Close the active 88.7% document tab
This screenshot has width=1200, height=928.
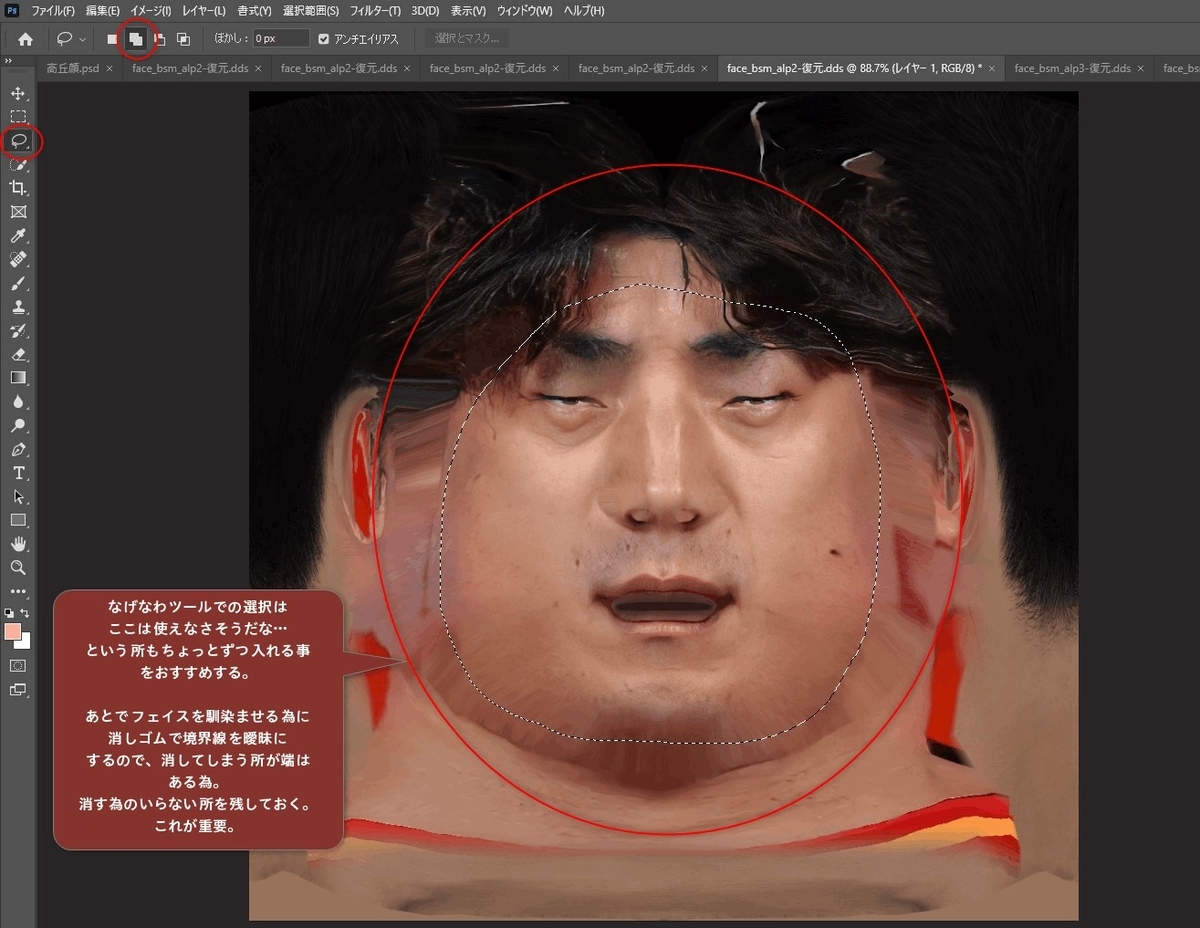point(993,69)
